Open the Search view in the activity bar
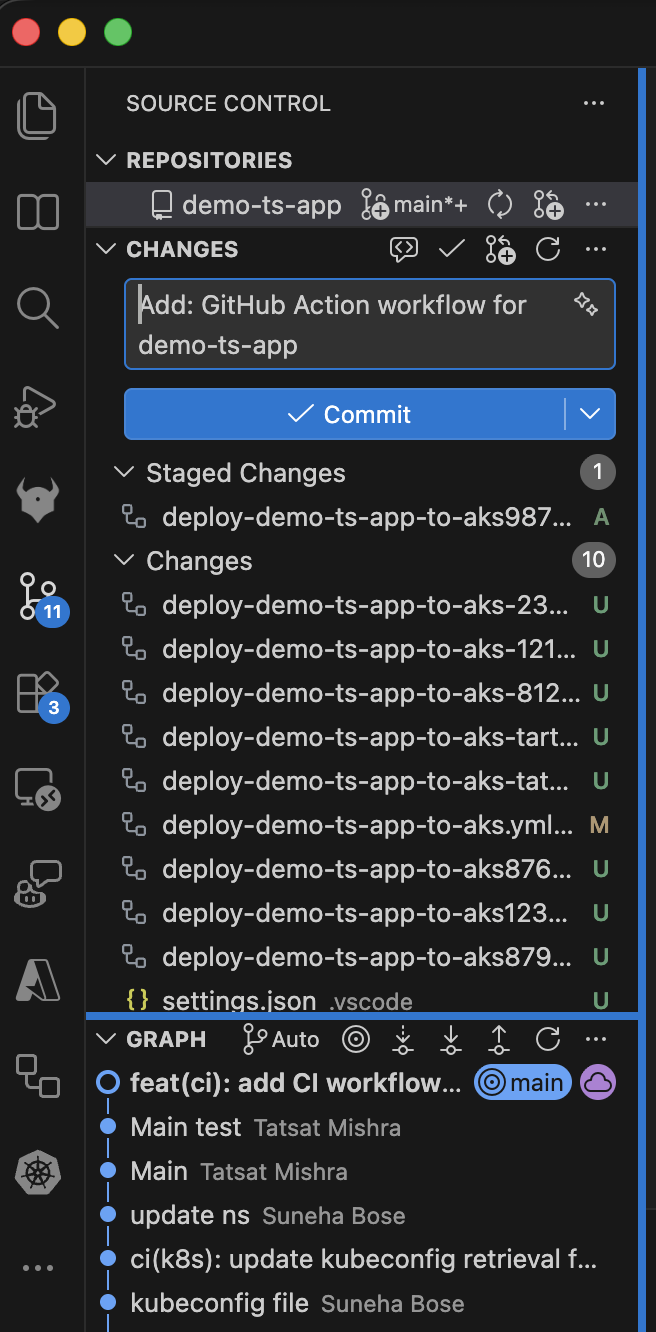 (x=37, y=308)
